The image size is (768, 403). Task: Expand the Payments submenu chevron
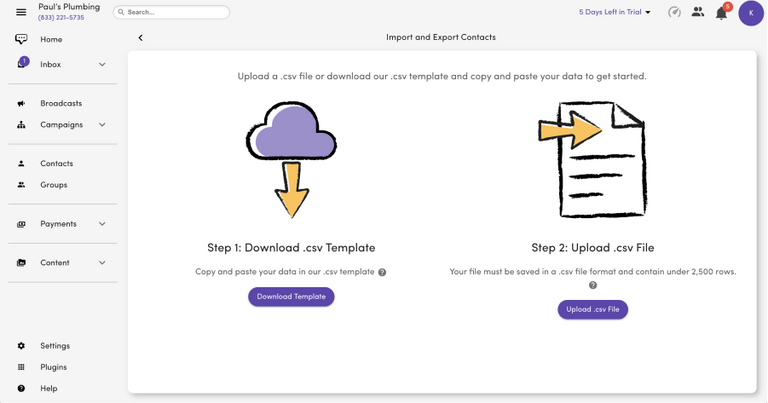click(102, 224)
